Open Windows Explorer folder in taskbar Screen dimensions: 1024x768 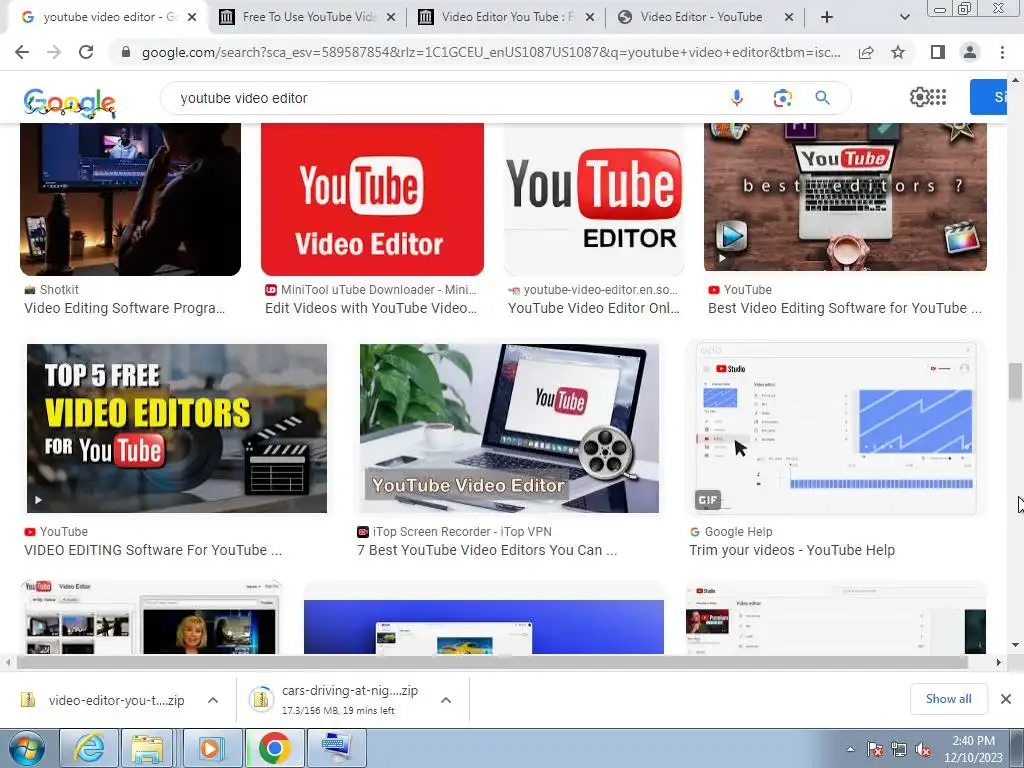click(x=148, y=748)
